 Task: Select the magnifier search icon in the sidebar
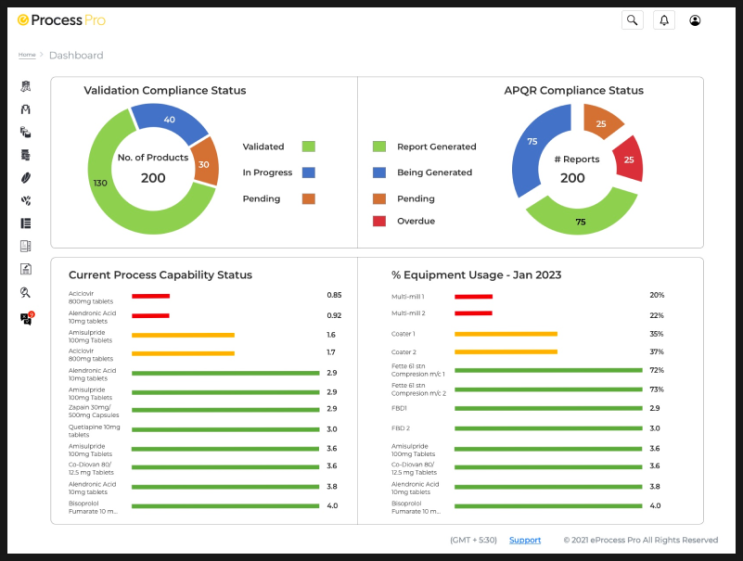click(26, 293)
